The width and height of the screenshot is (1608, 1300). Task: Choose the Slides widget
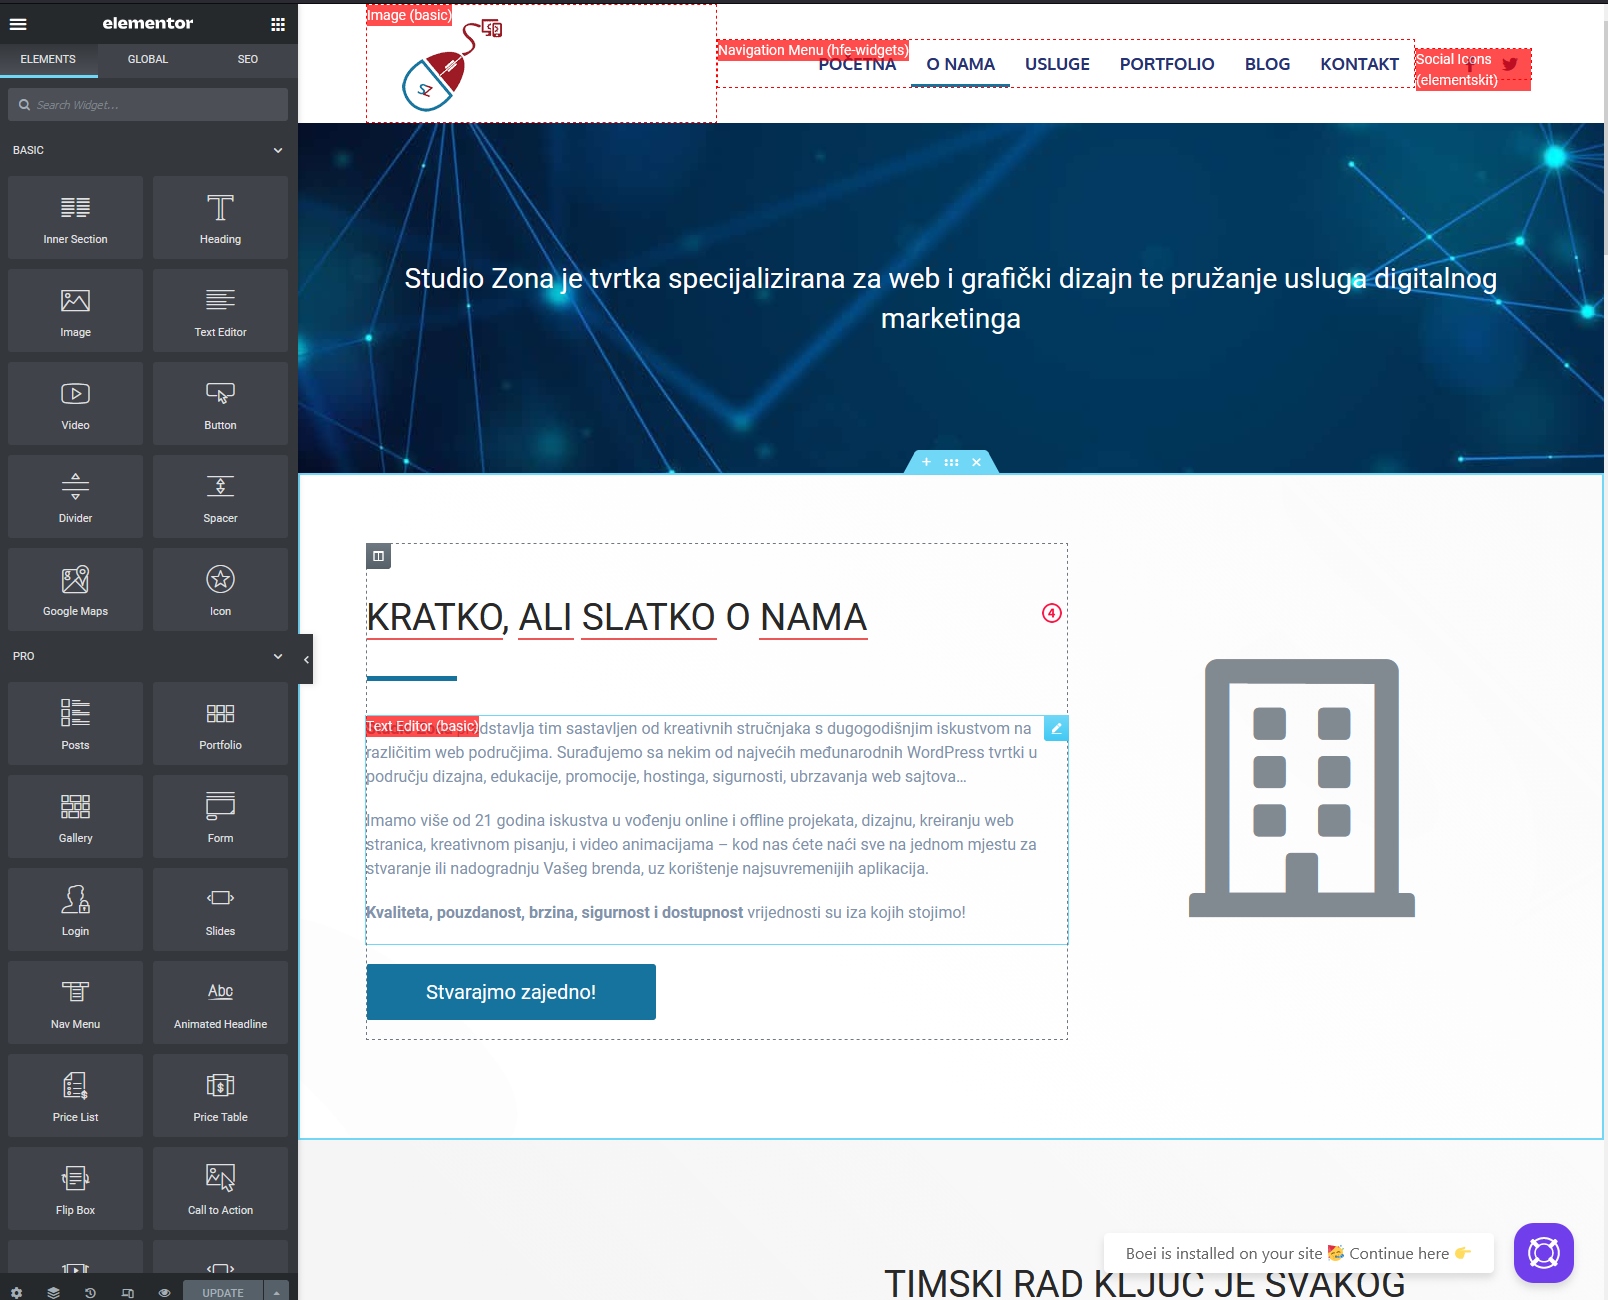(x=220, y=910)
